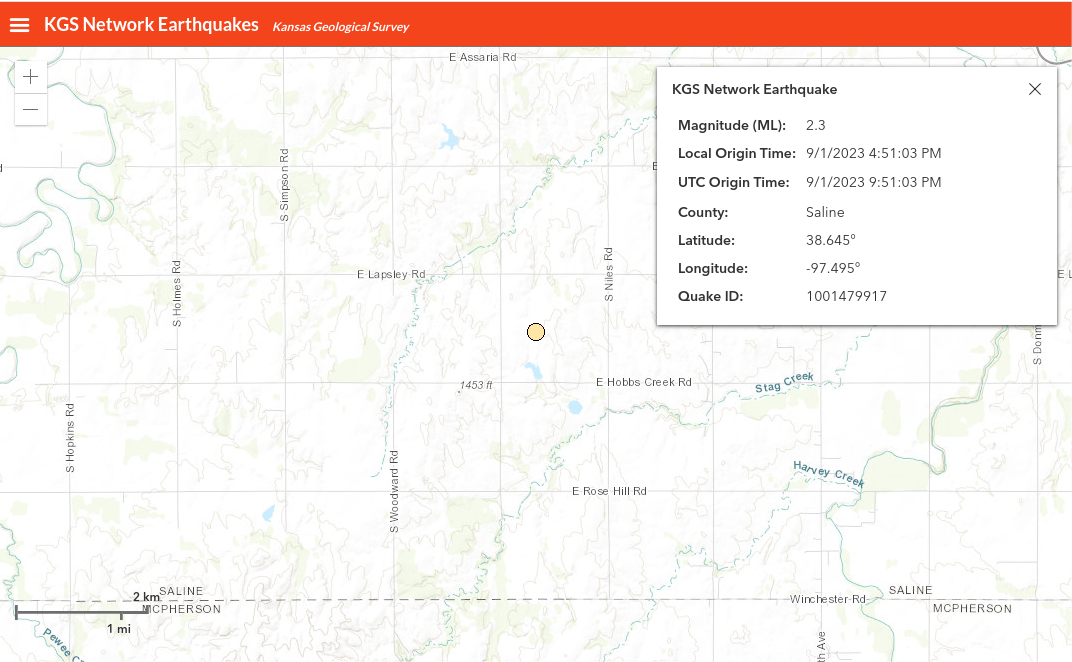Close the KGS Network Earthquake popup
1072x662 pixels.
1035,89
